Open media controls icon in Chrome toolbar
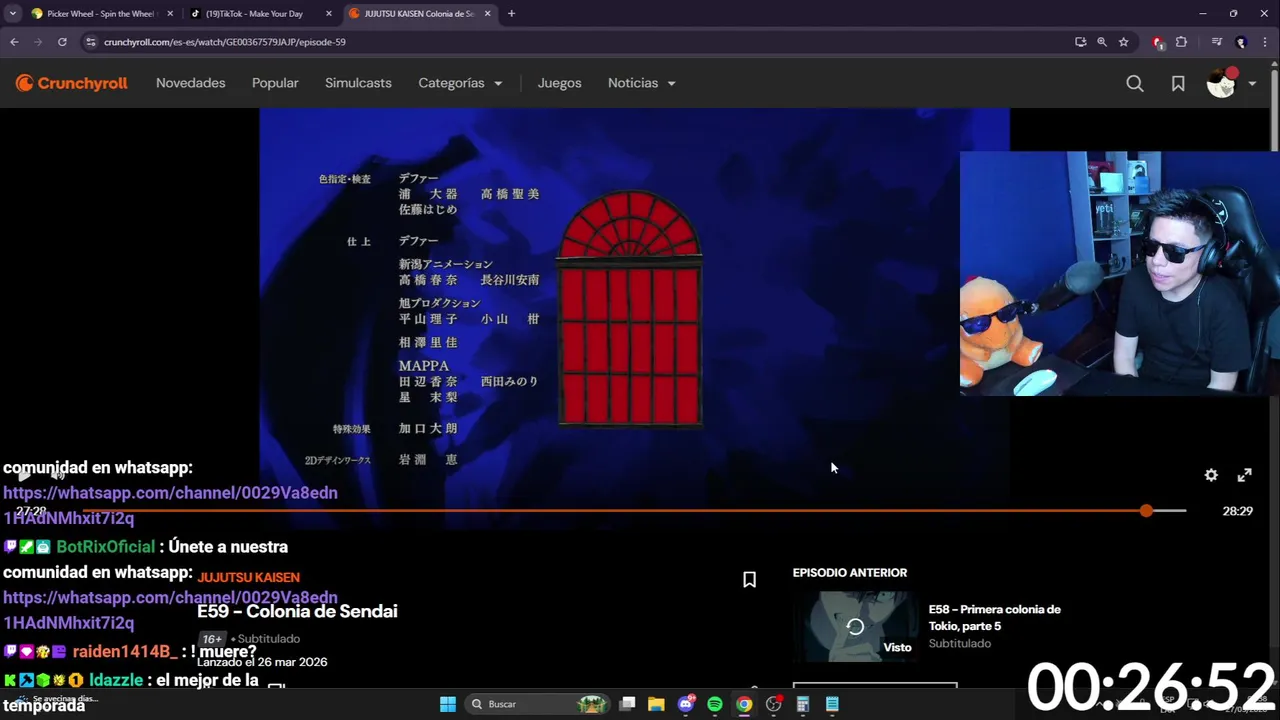Image resolution: width=1280 pixels, height=720 pixels. [x=1216, y=42]
